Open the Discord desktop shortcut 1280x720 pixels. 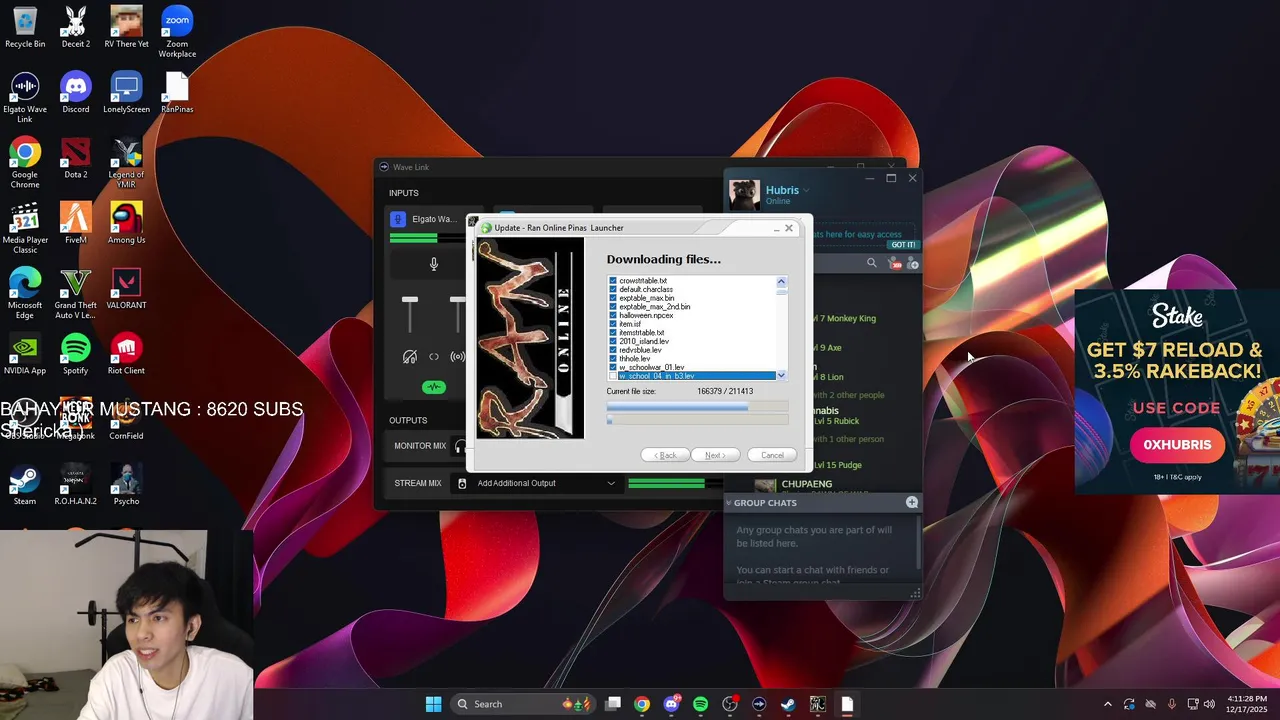[75, 92]
